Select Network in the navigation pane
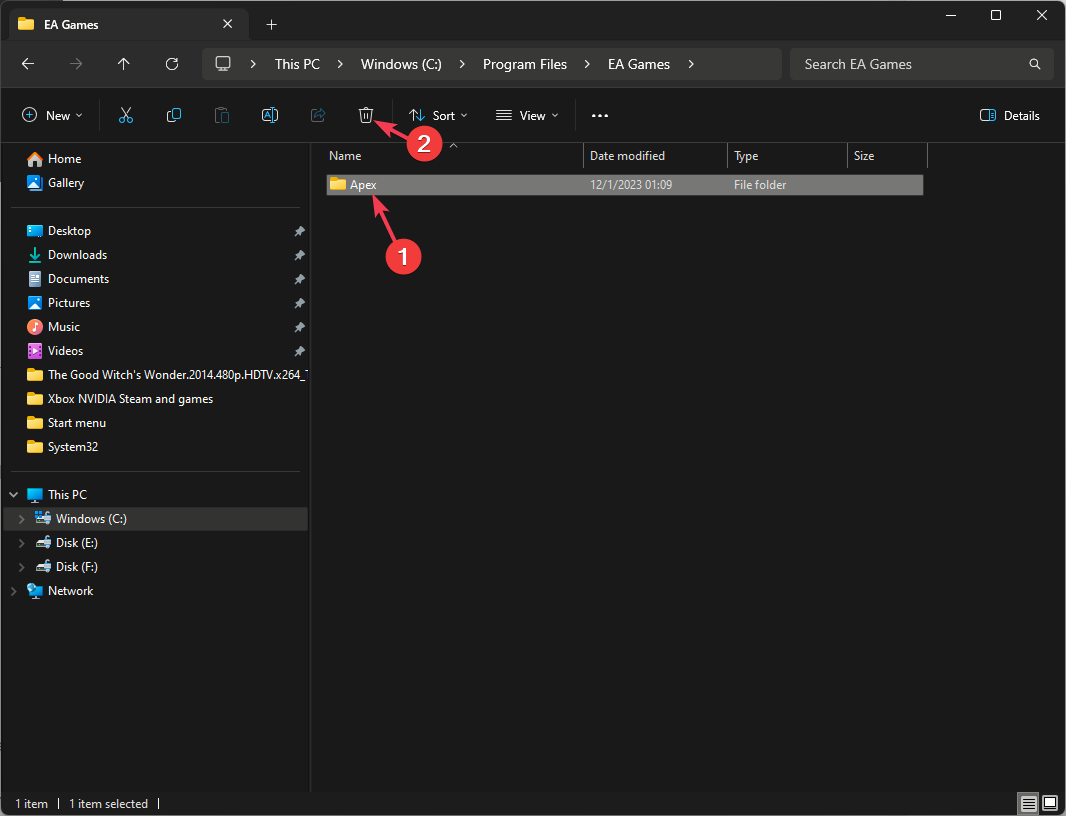The height and width of the screenshot is (816, 1066). (x=71, y=591)
